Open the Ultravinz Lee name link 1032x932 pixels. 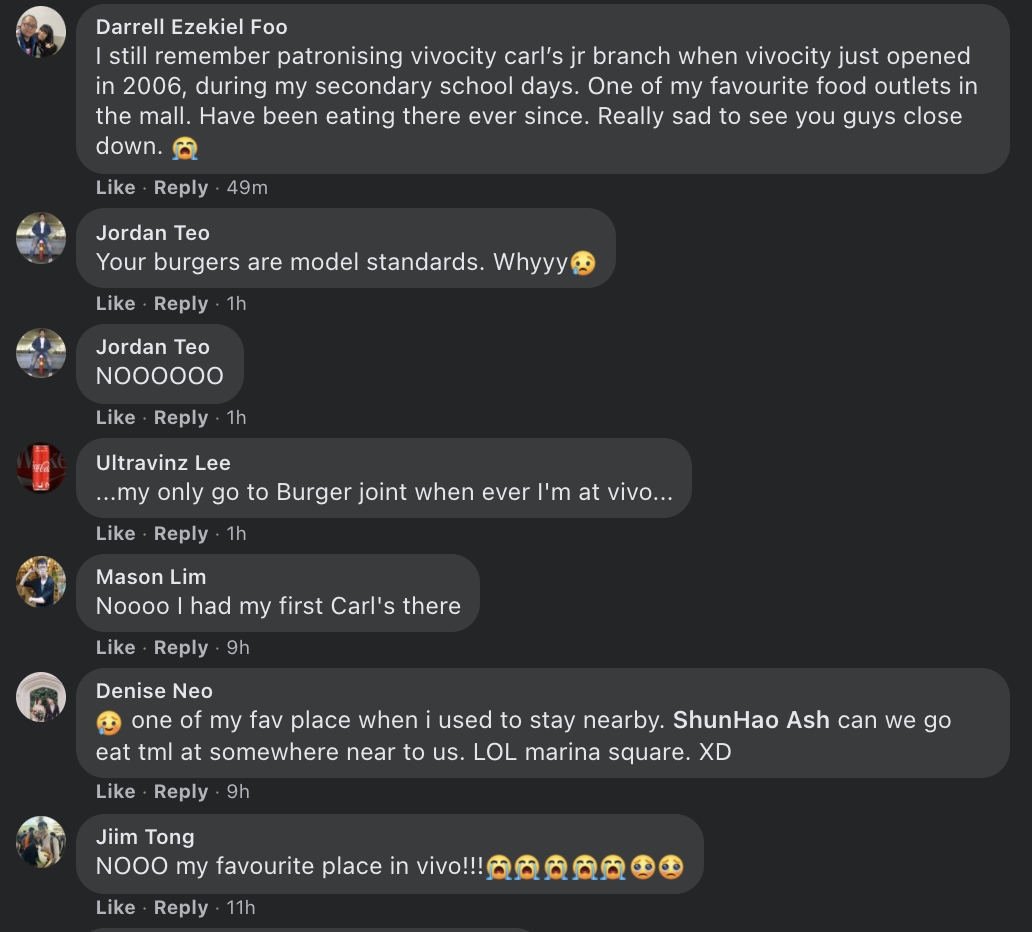[x=163, y=463]
